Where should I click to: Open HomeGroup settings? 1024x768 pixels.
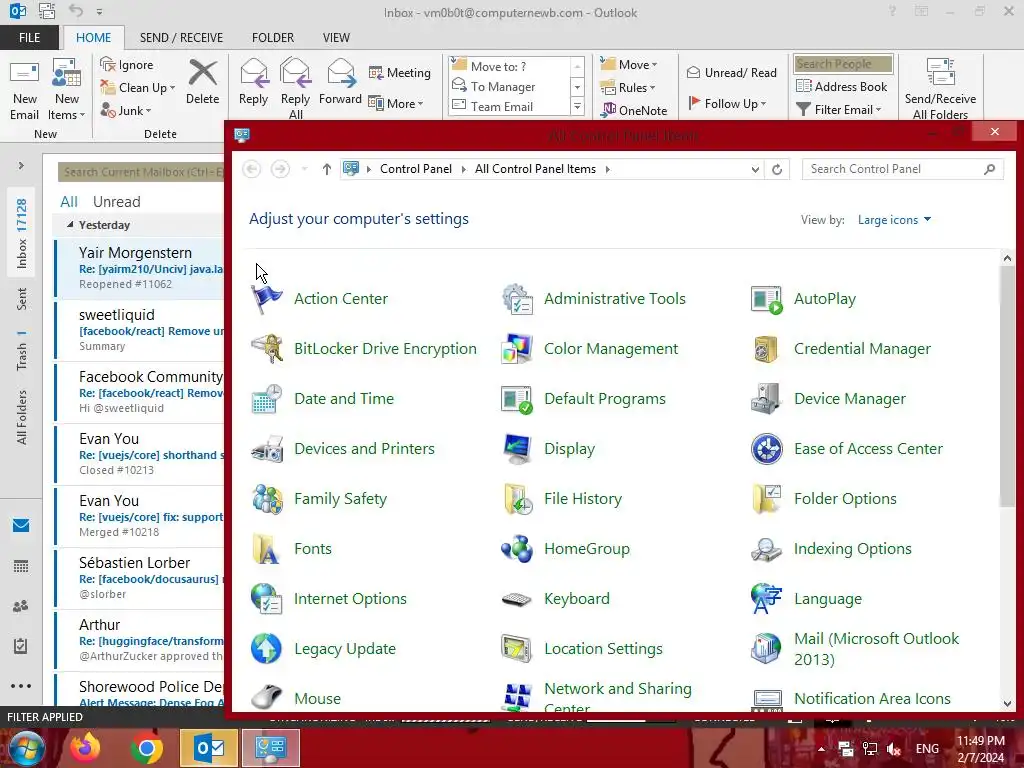(566, 549)
